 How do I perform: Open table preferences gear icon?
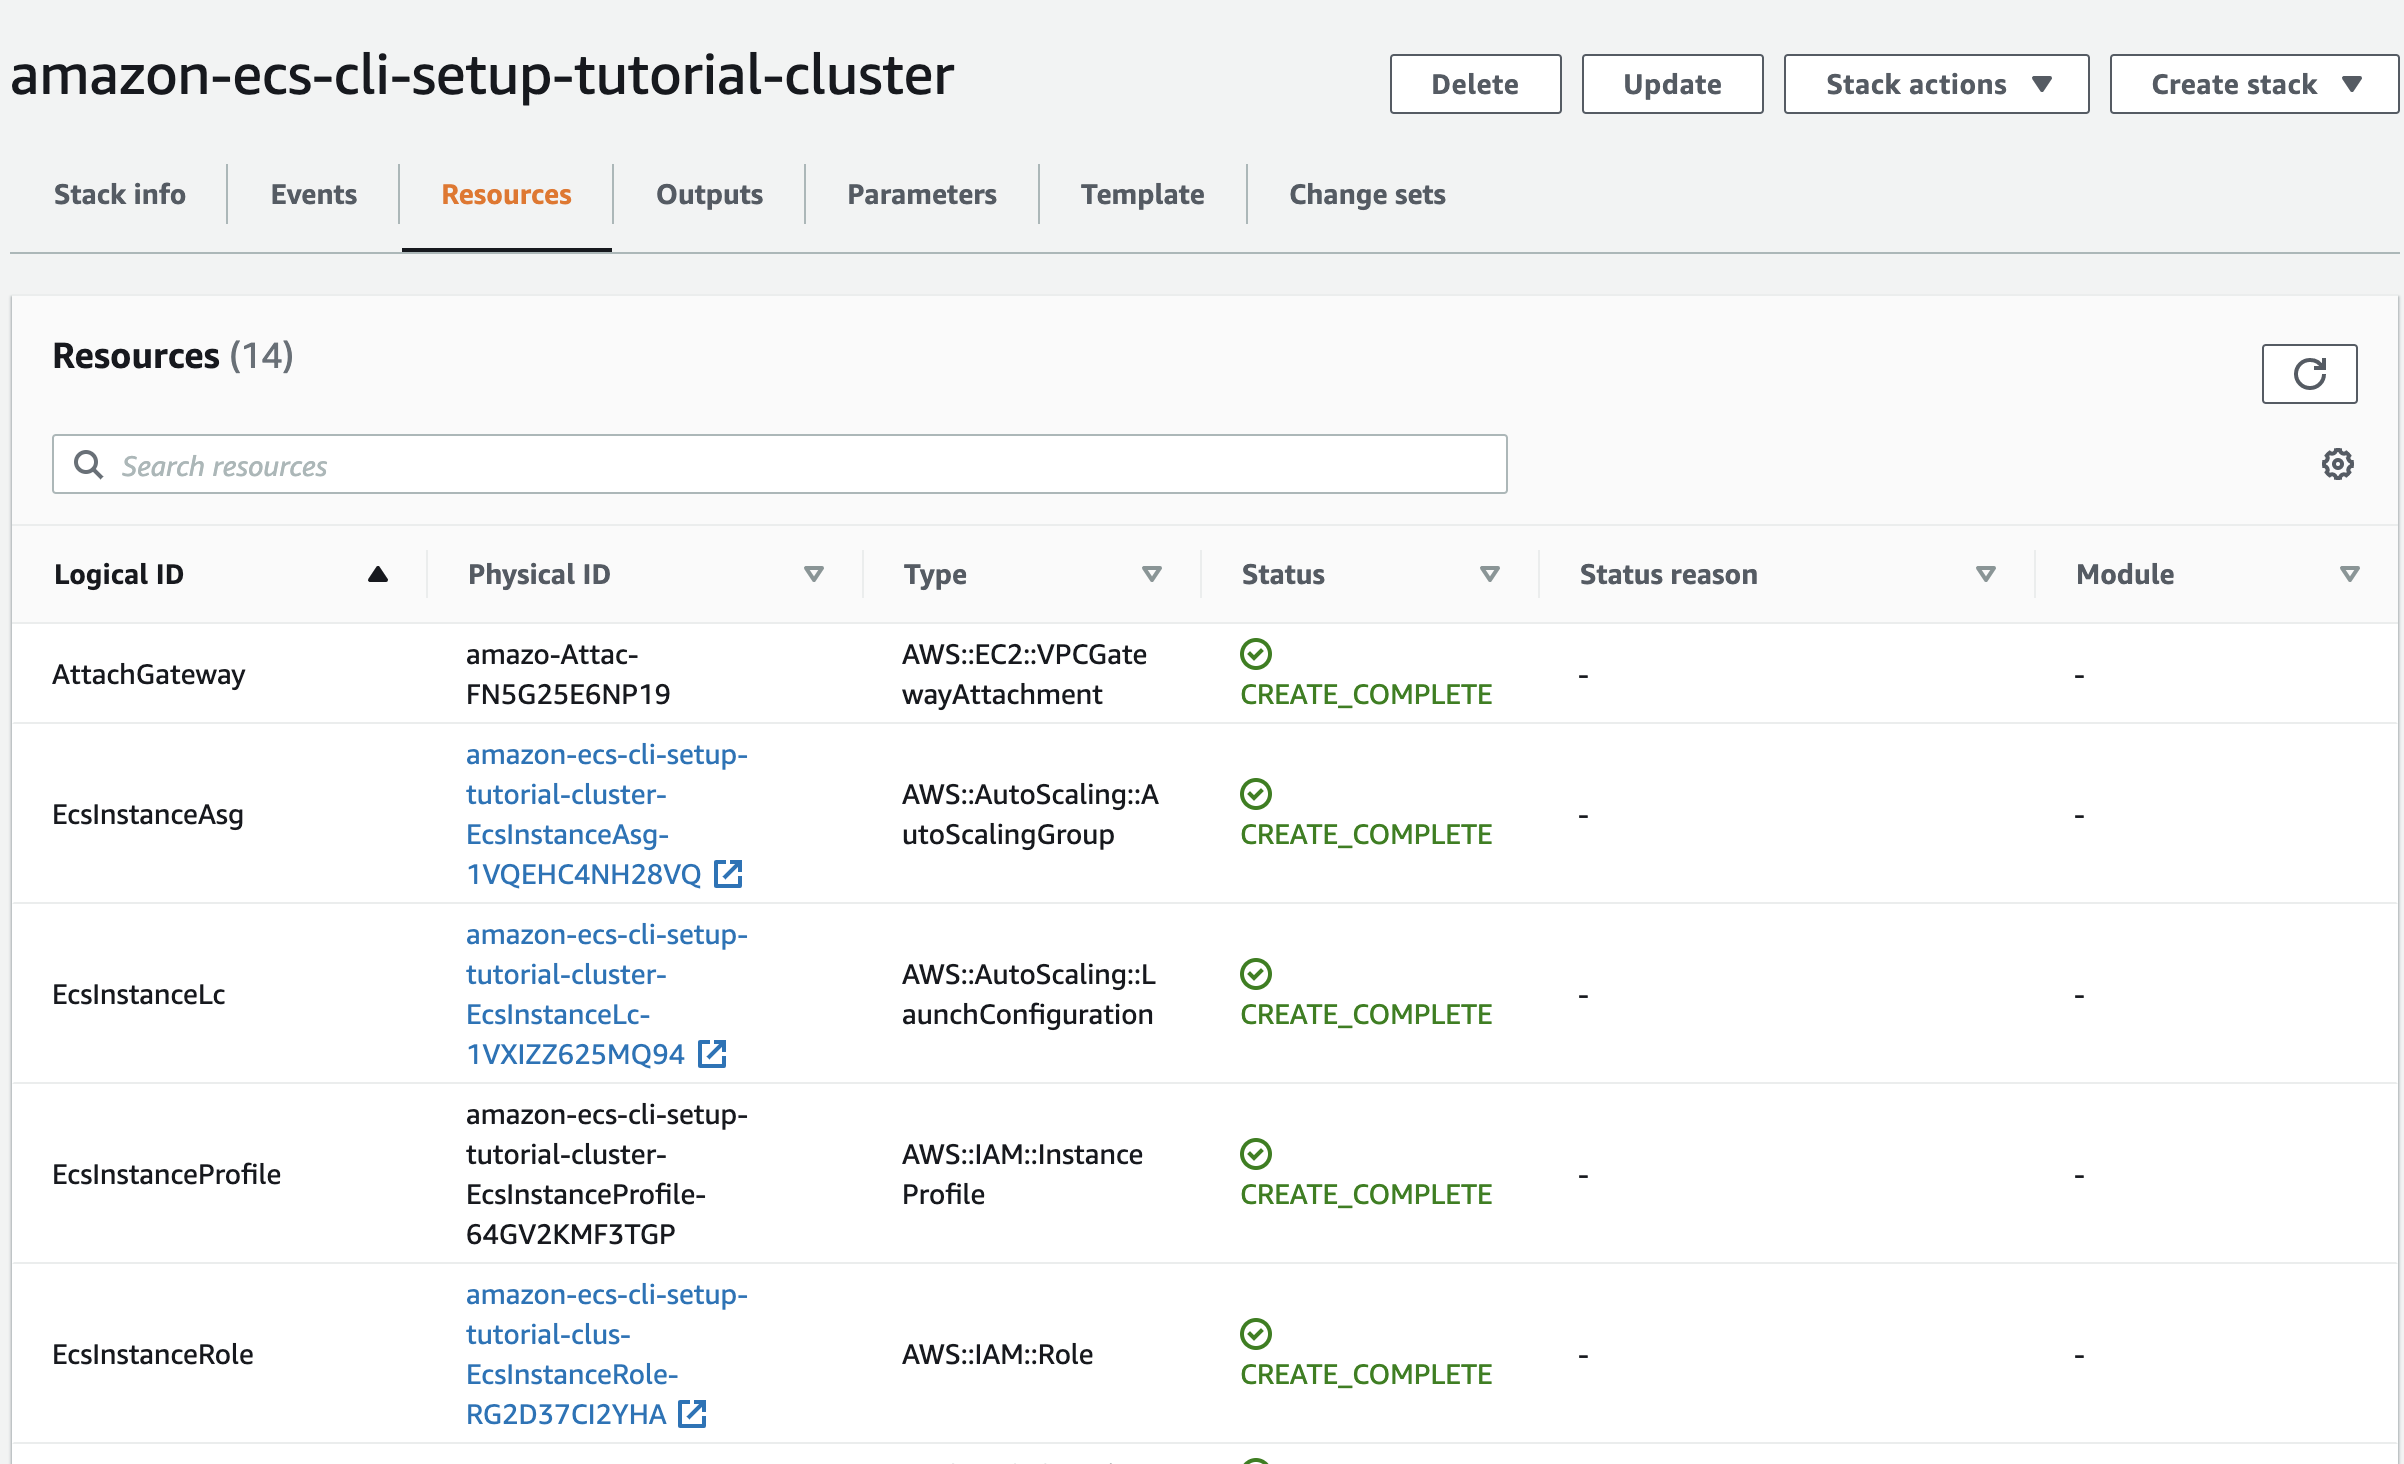point(2337,464)
